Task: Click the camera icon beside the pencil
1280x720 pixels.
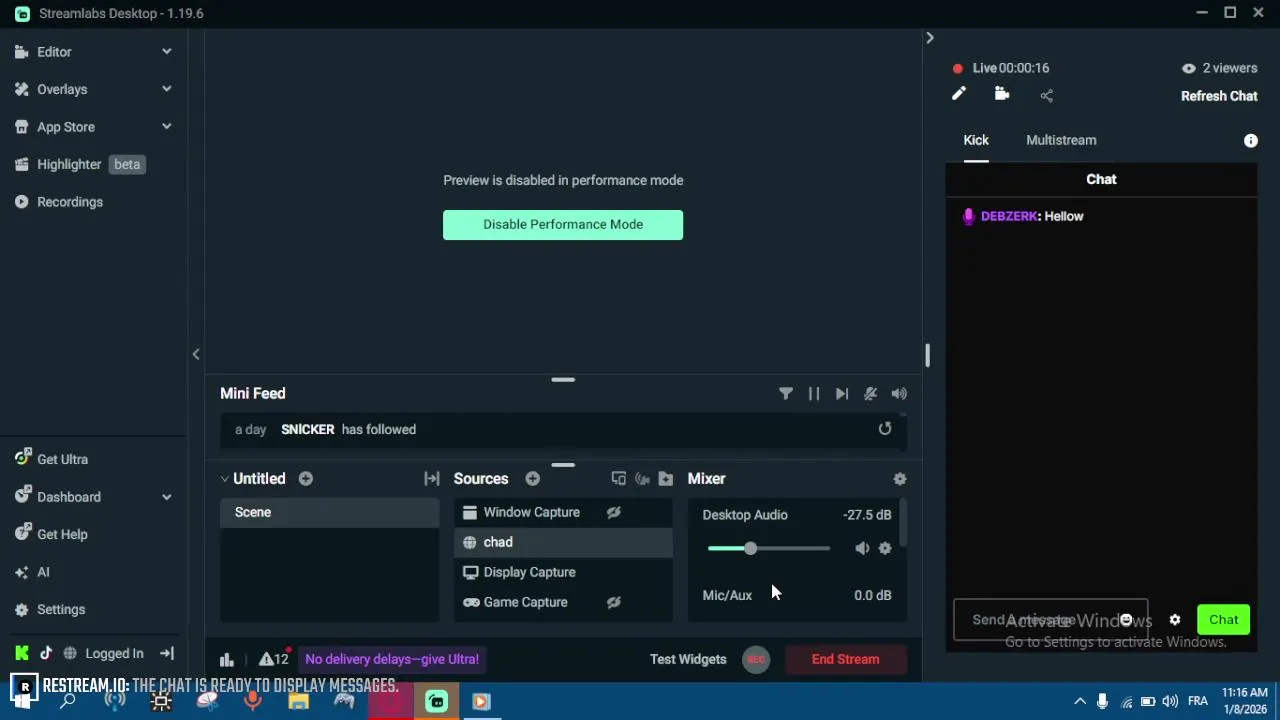Action: coord(1002,94)
